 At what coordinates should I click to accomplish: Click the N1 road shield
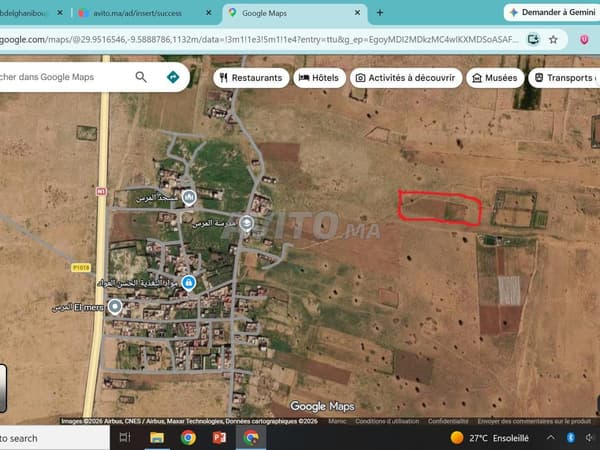(101, 191)
